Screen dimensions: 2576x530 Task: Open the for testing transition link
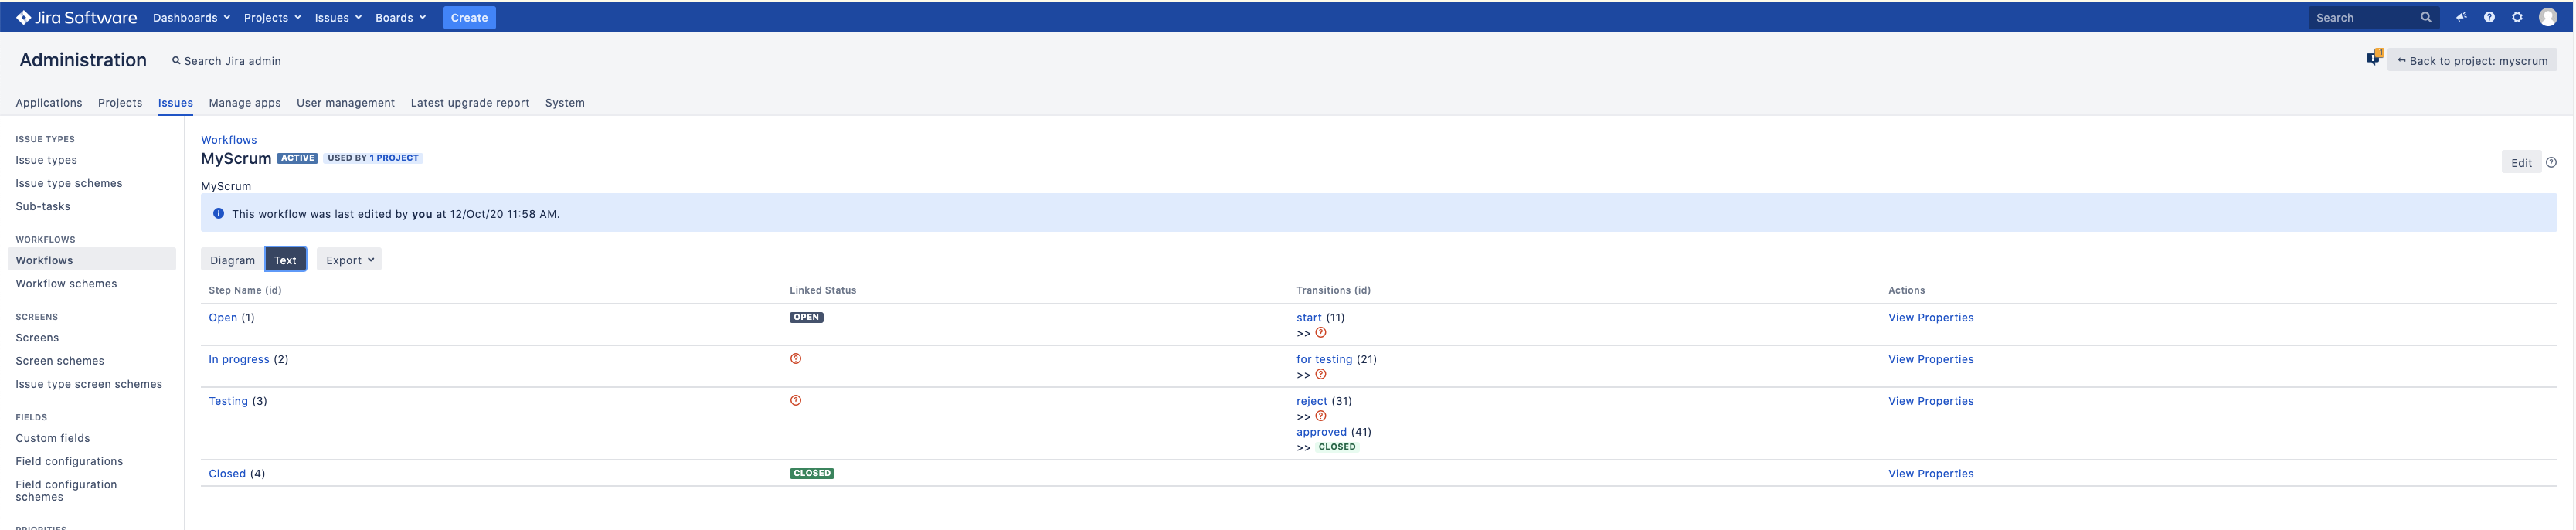click(x=1324, y=359)
